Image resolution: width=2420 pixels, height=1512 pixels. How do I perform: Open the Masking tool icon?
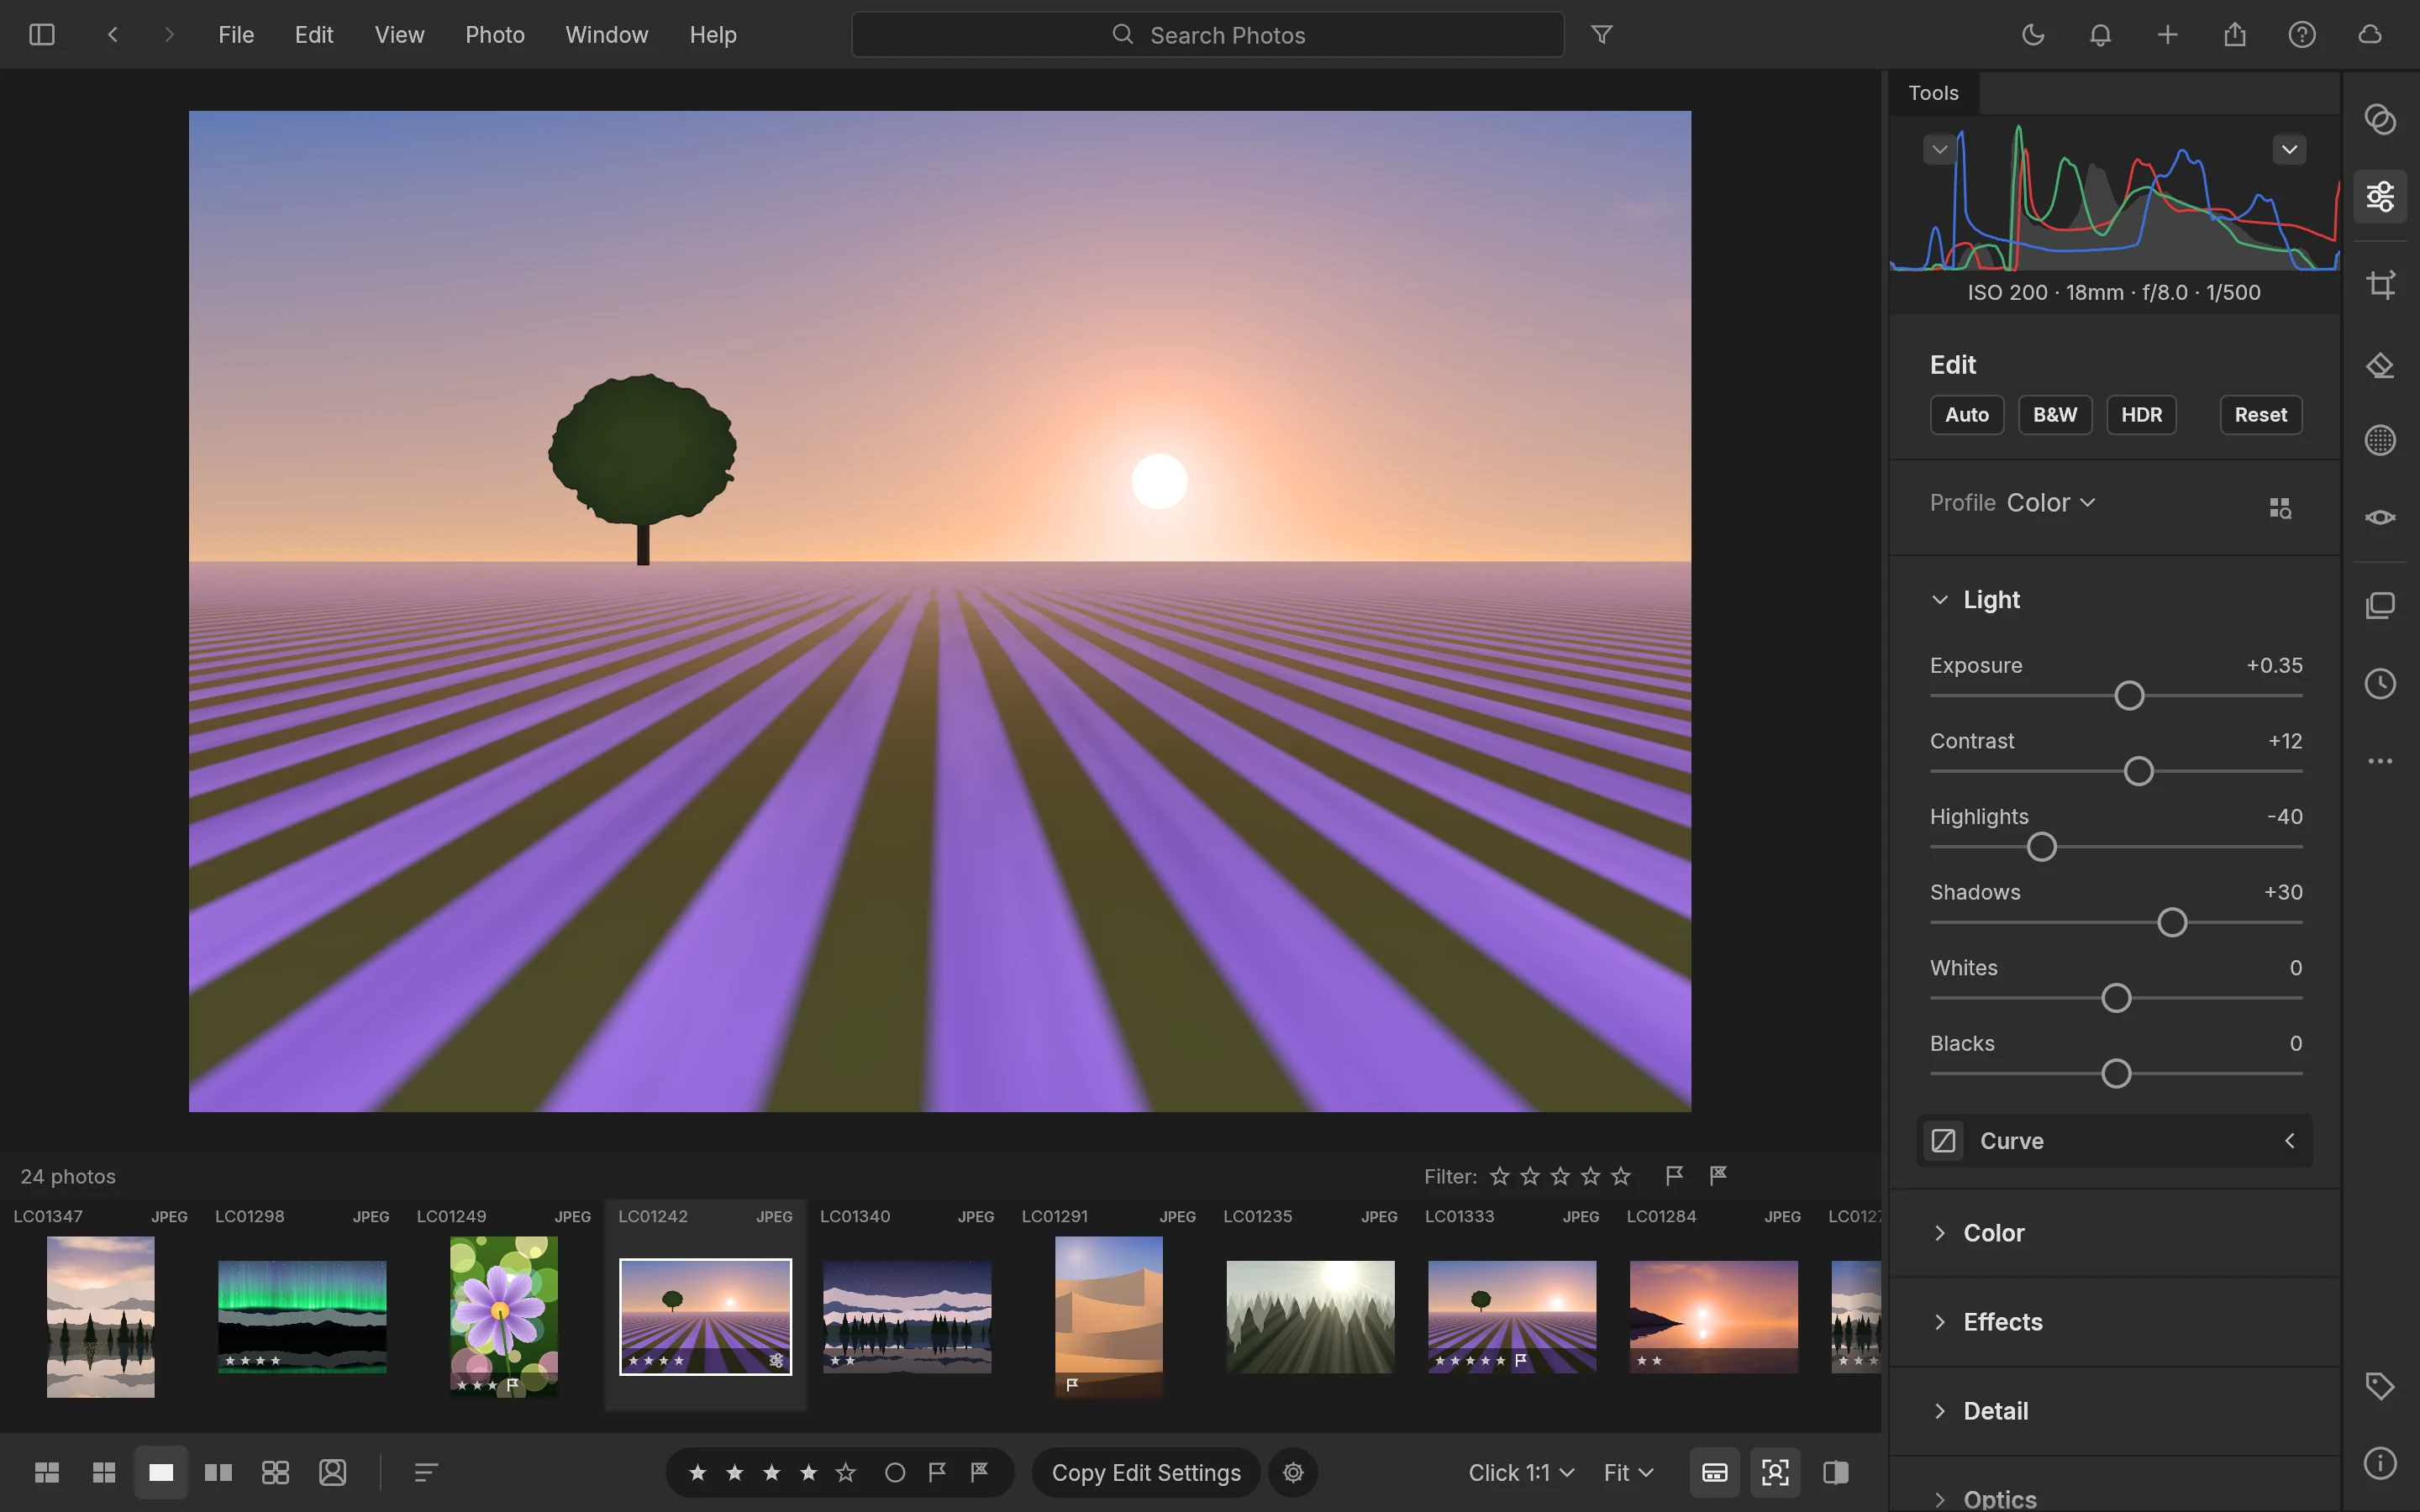(2380, 439)
